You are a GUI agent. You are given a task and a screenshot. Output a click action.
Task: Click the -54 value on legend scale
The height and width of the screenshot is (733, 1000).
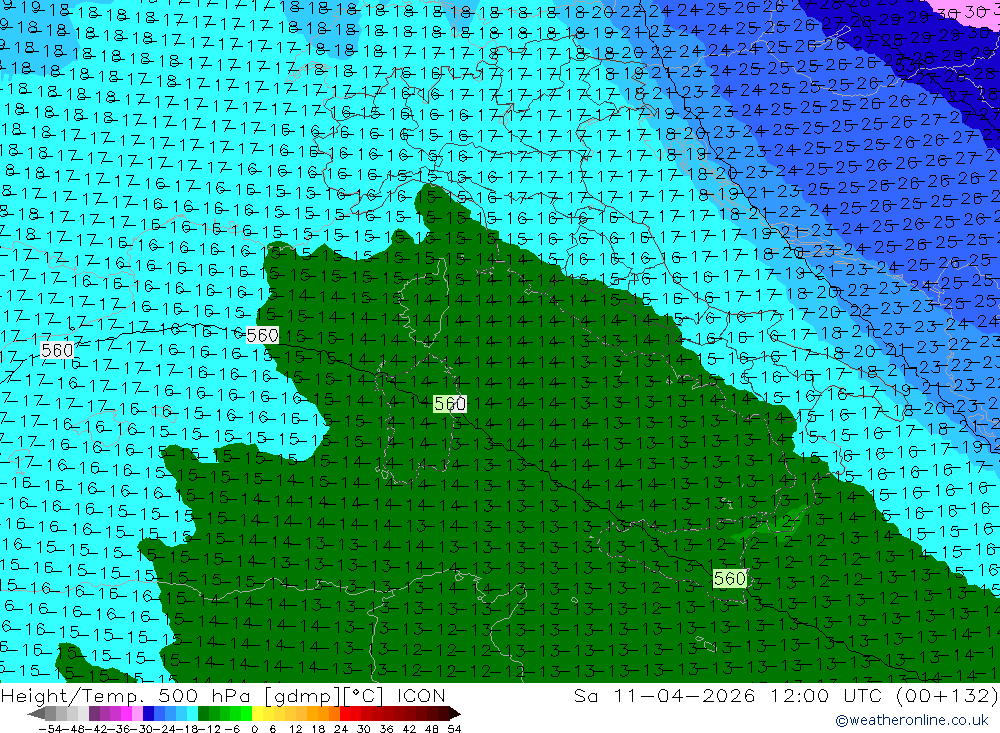point(50,729)
